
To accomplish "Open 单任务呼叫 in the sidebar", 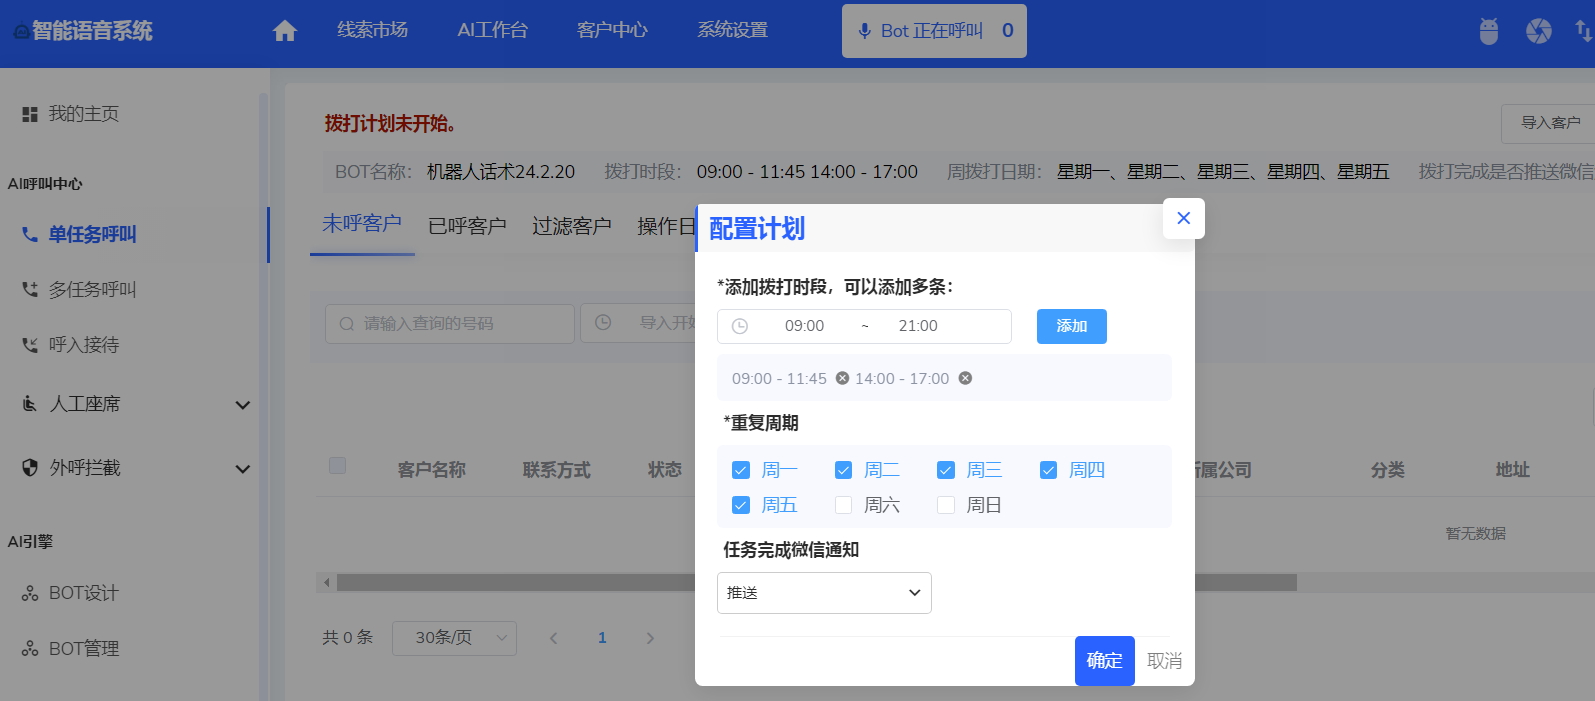I will coord(92,234).
